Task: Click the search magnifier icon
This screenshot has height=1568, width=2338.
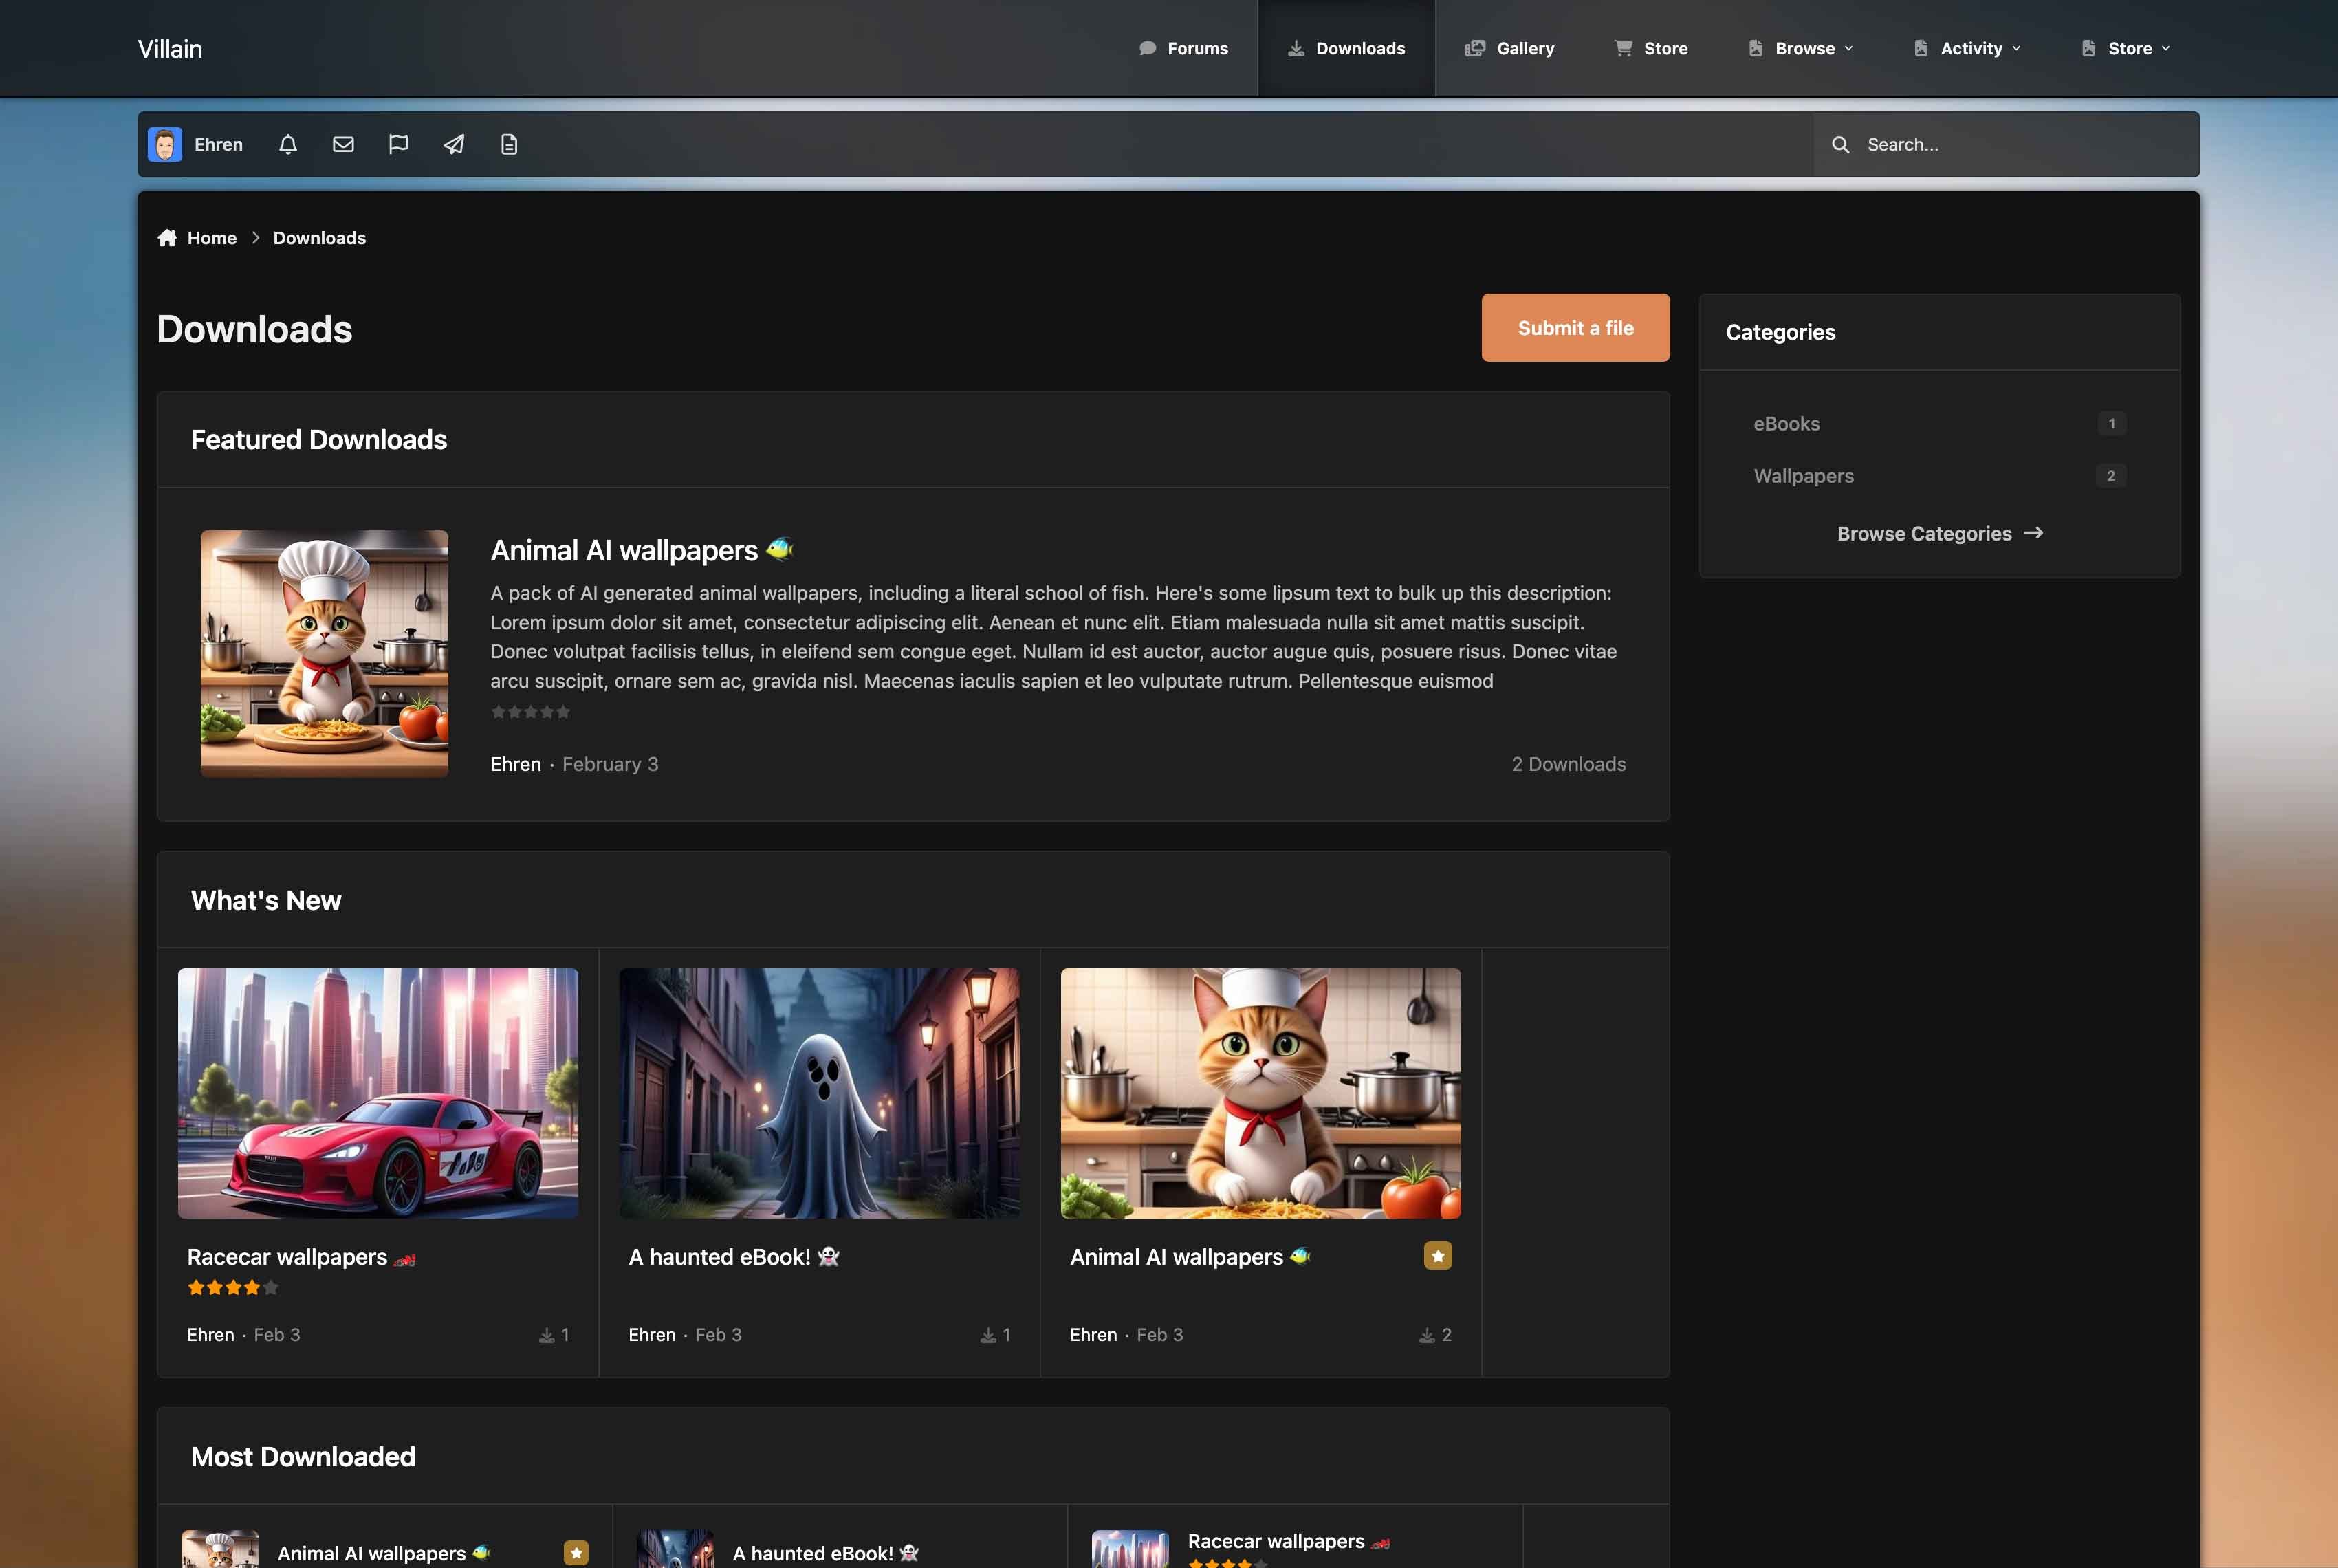Action: point(1840,145)
